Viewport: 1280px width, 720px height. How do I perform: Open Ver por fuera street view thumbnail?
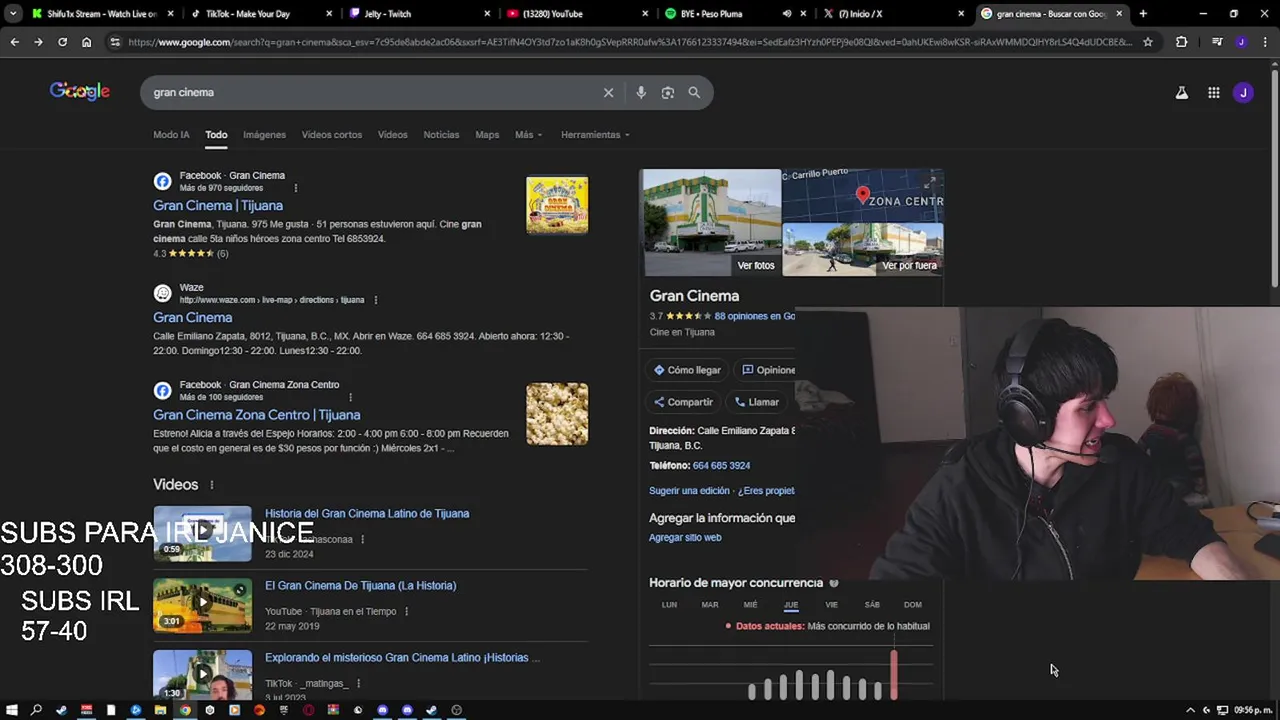pos(863,250)
